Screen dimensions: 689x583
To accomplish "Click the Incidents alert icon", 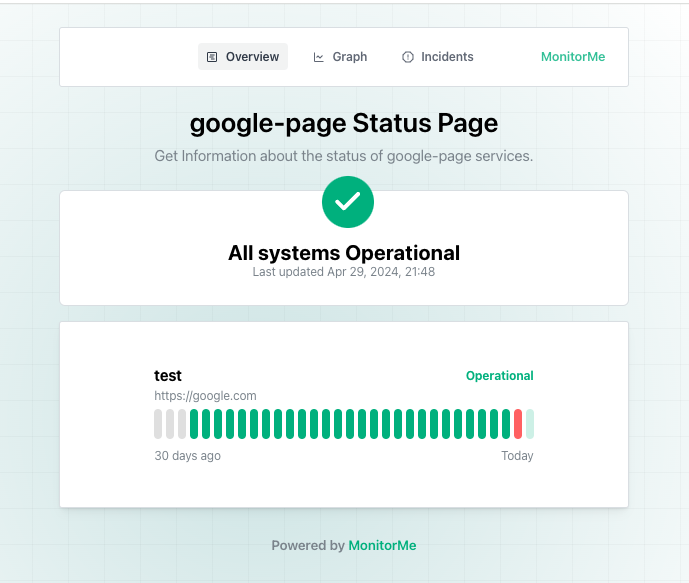I will [408, 57].
